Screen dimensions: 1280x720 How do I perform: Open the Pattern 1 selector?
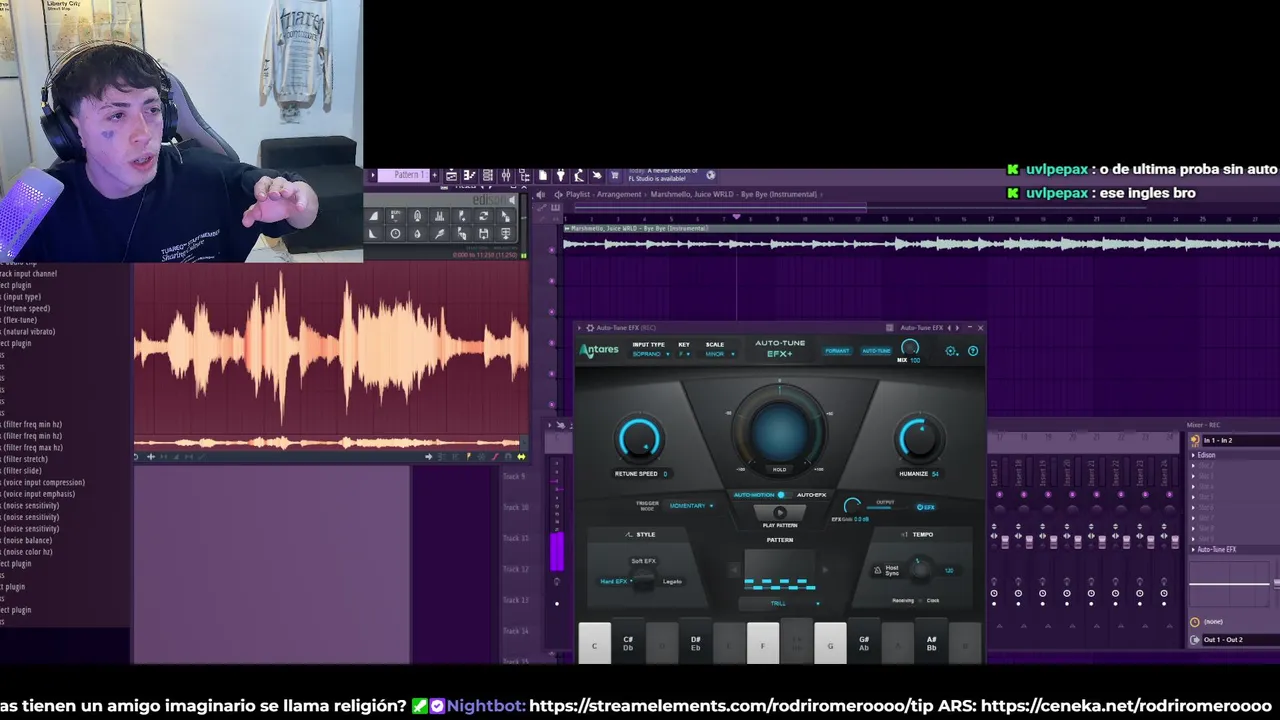click(x=403, y=175)
